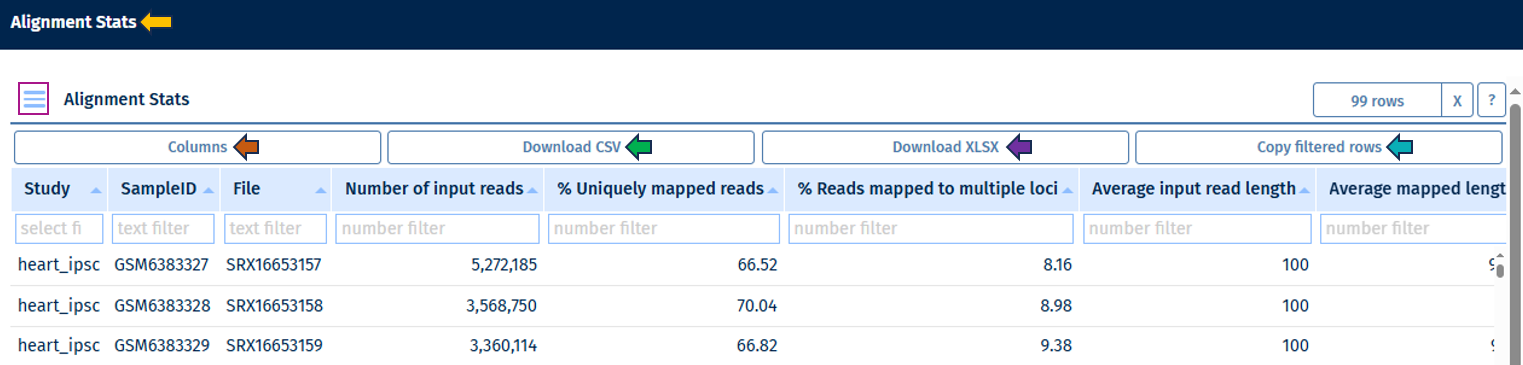Select cell GSM6383329
The height and width of the screenshot is (365, 1523).
(162, 345)
